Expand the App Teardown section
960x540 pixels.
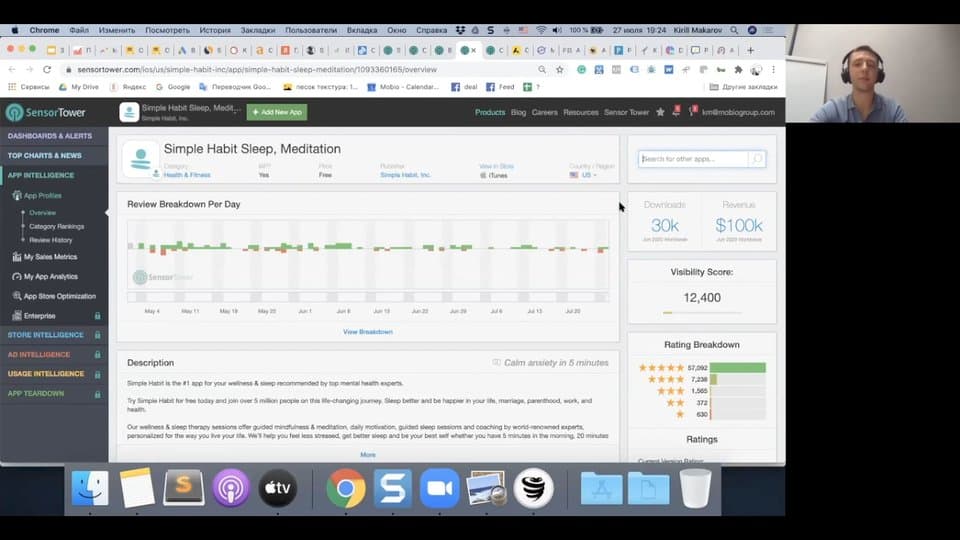pyautogui.click(x=36, y=394)
